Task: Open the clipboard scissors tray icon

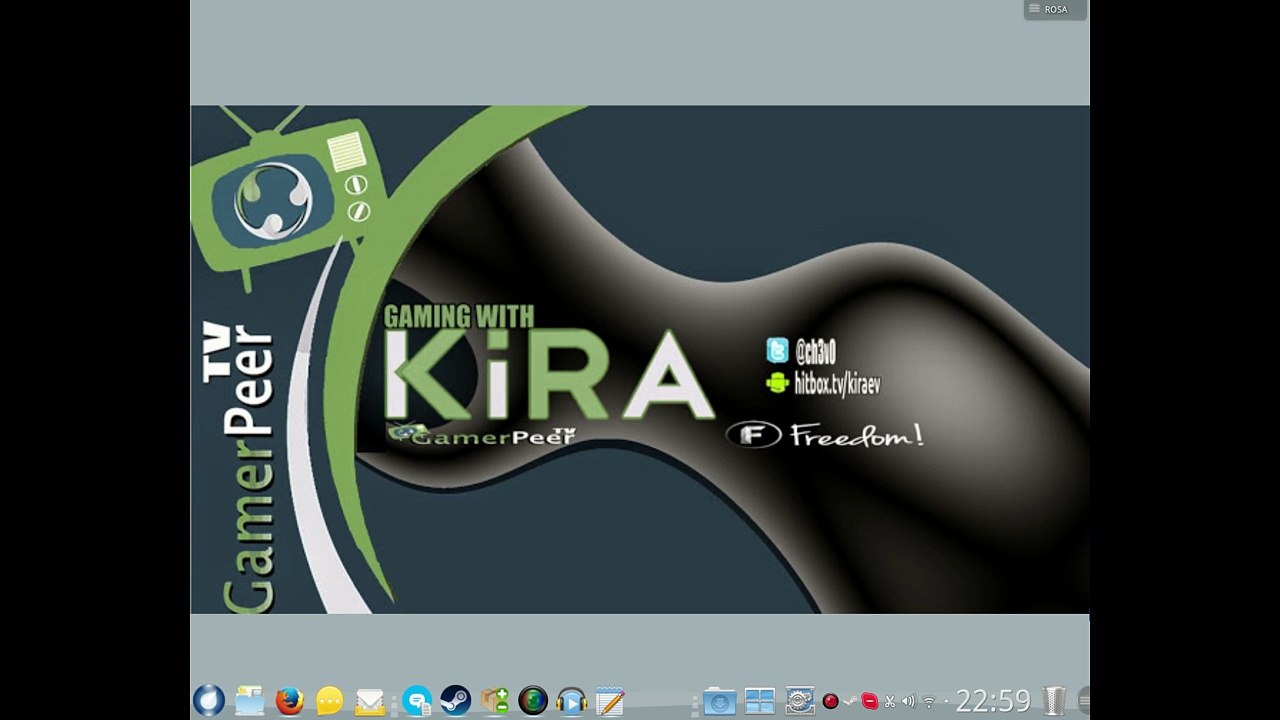Action: point(889,702)
